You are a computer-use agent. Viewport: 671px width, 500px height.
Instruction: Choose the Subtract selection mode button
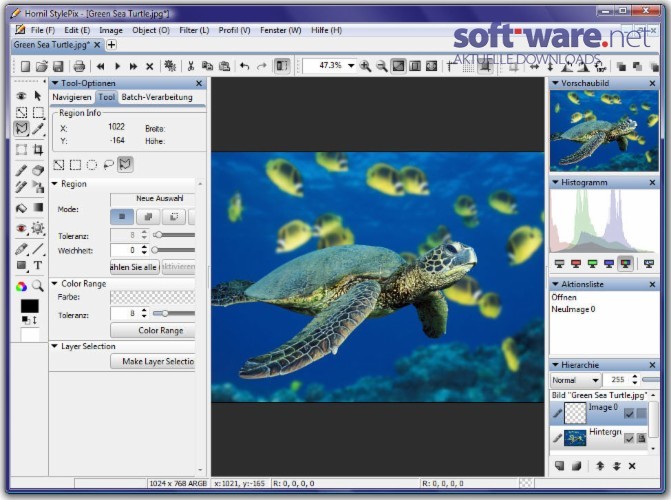coord(174,217)
